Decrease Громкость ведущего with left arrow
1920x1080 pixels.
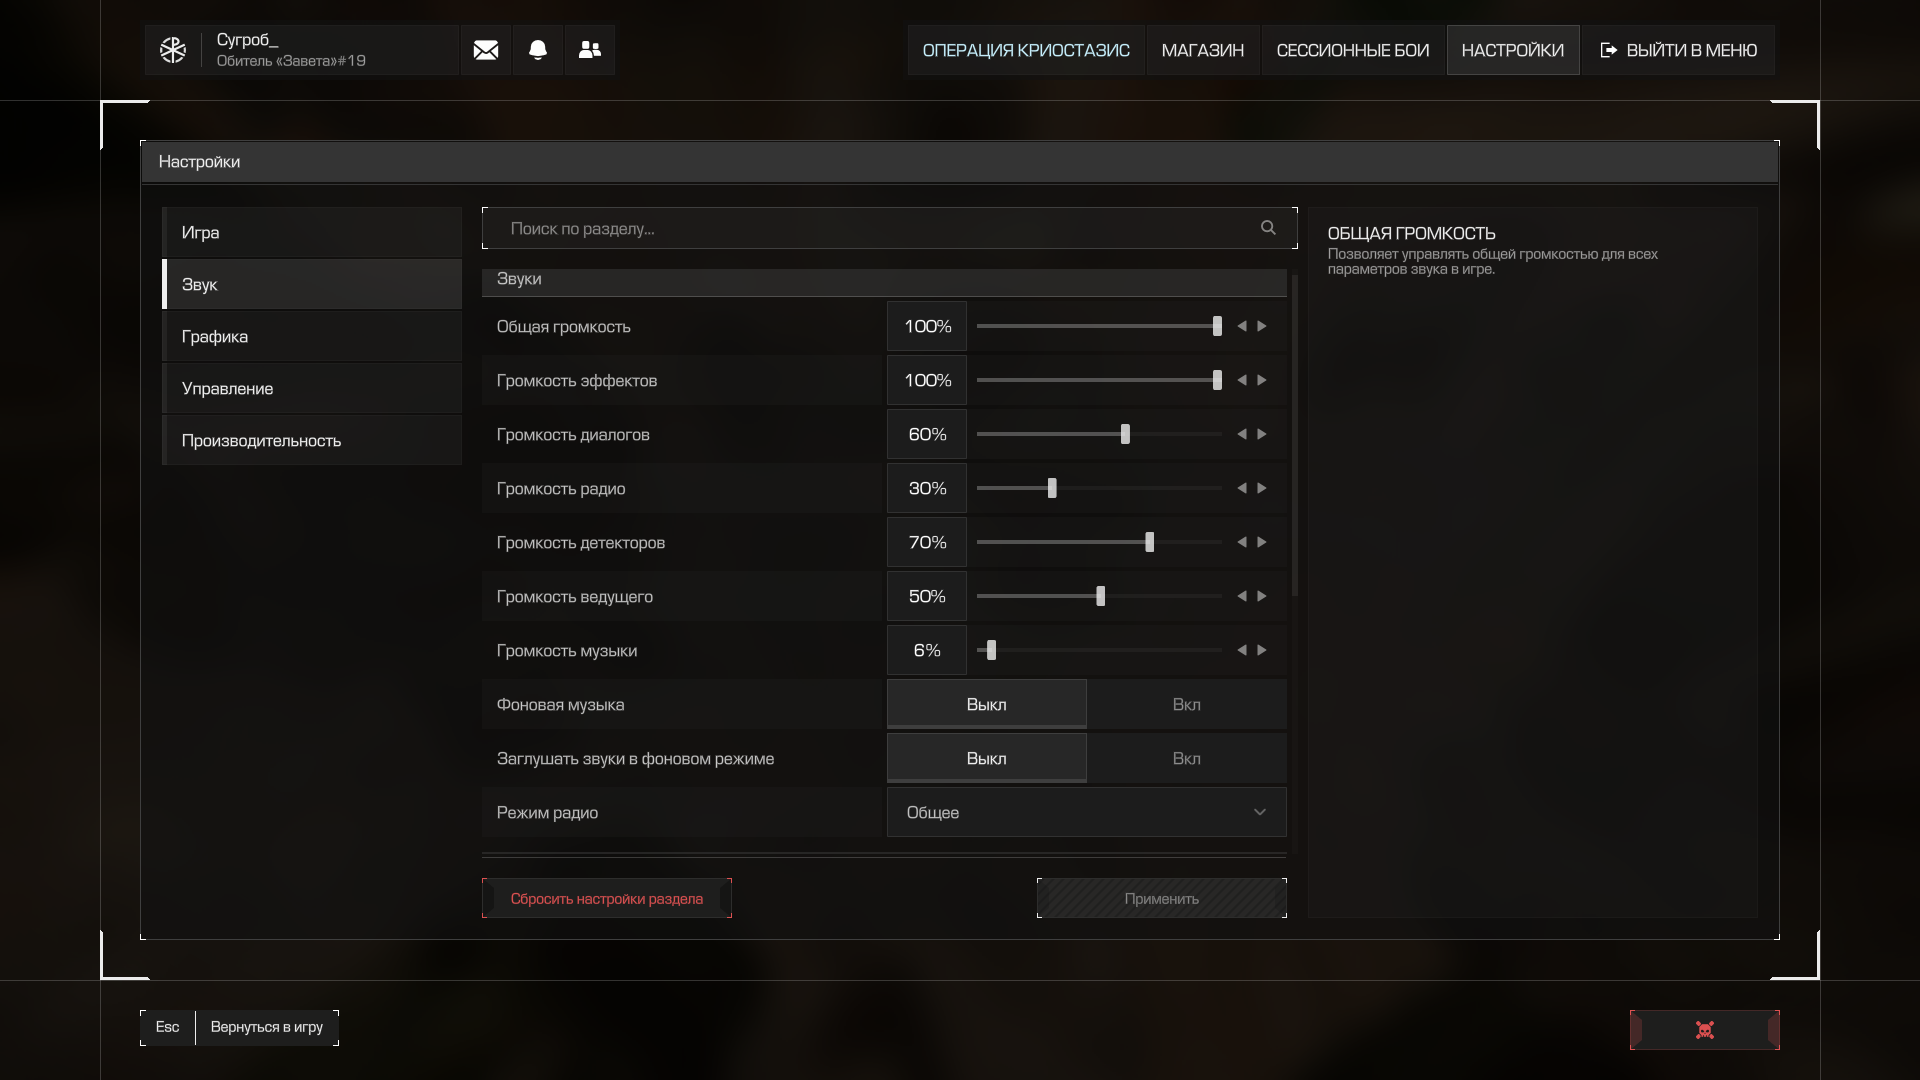coord(1242,596)
